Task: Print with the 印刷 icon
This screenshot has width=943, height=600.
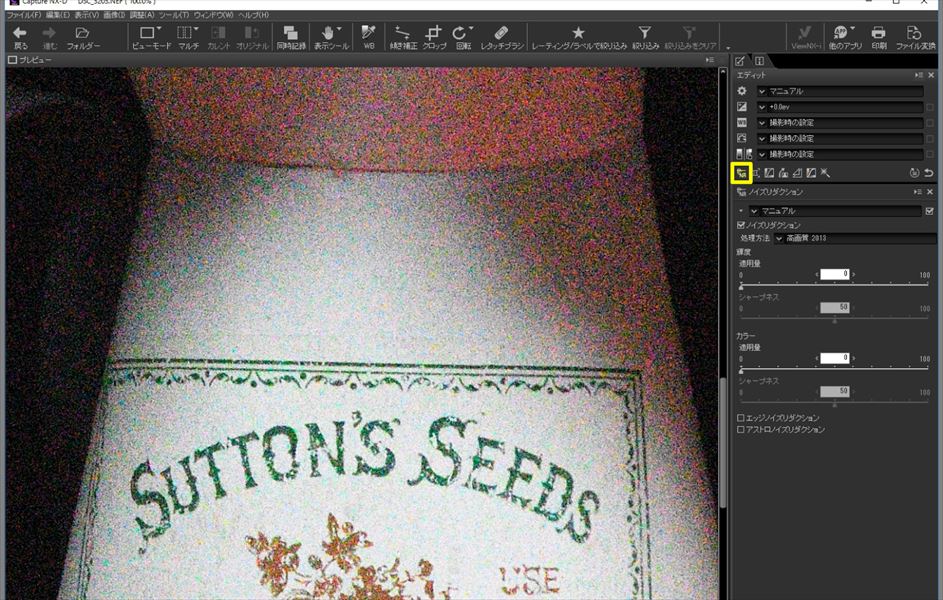Action: [x=879, y=37]
